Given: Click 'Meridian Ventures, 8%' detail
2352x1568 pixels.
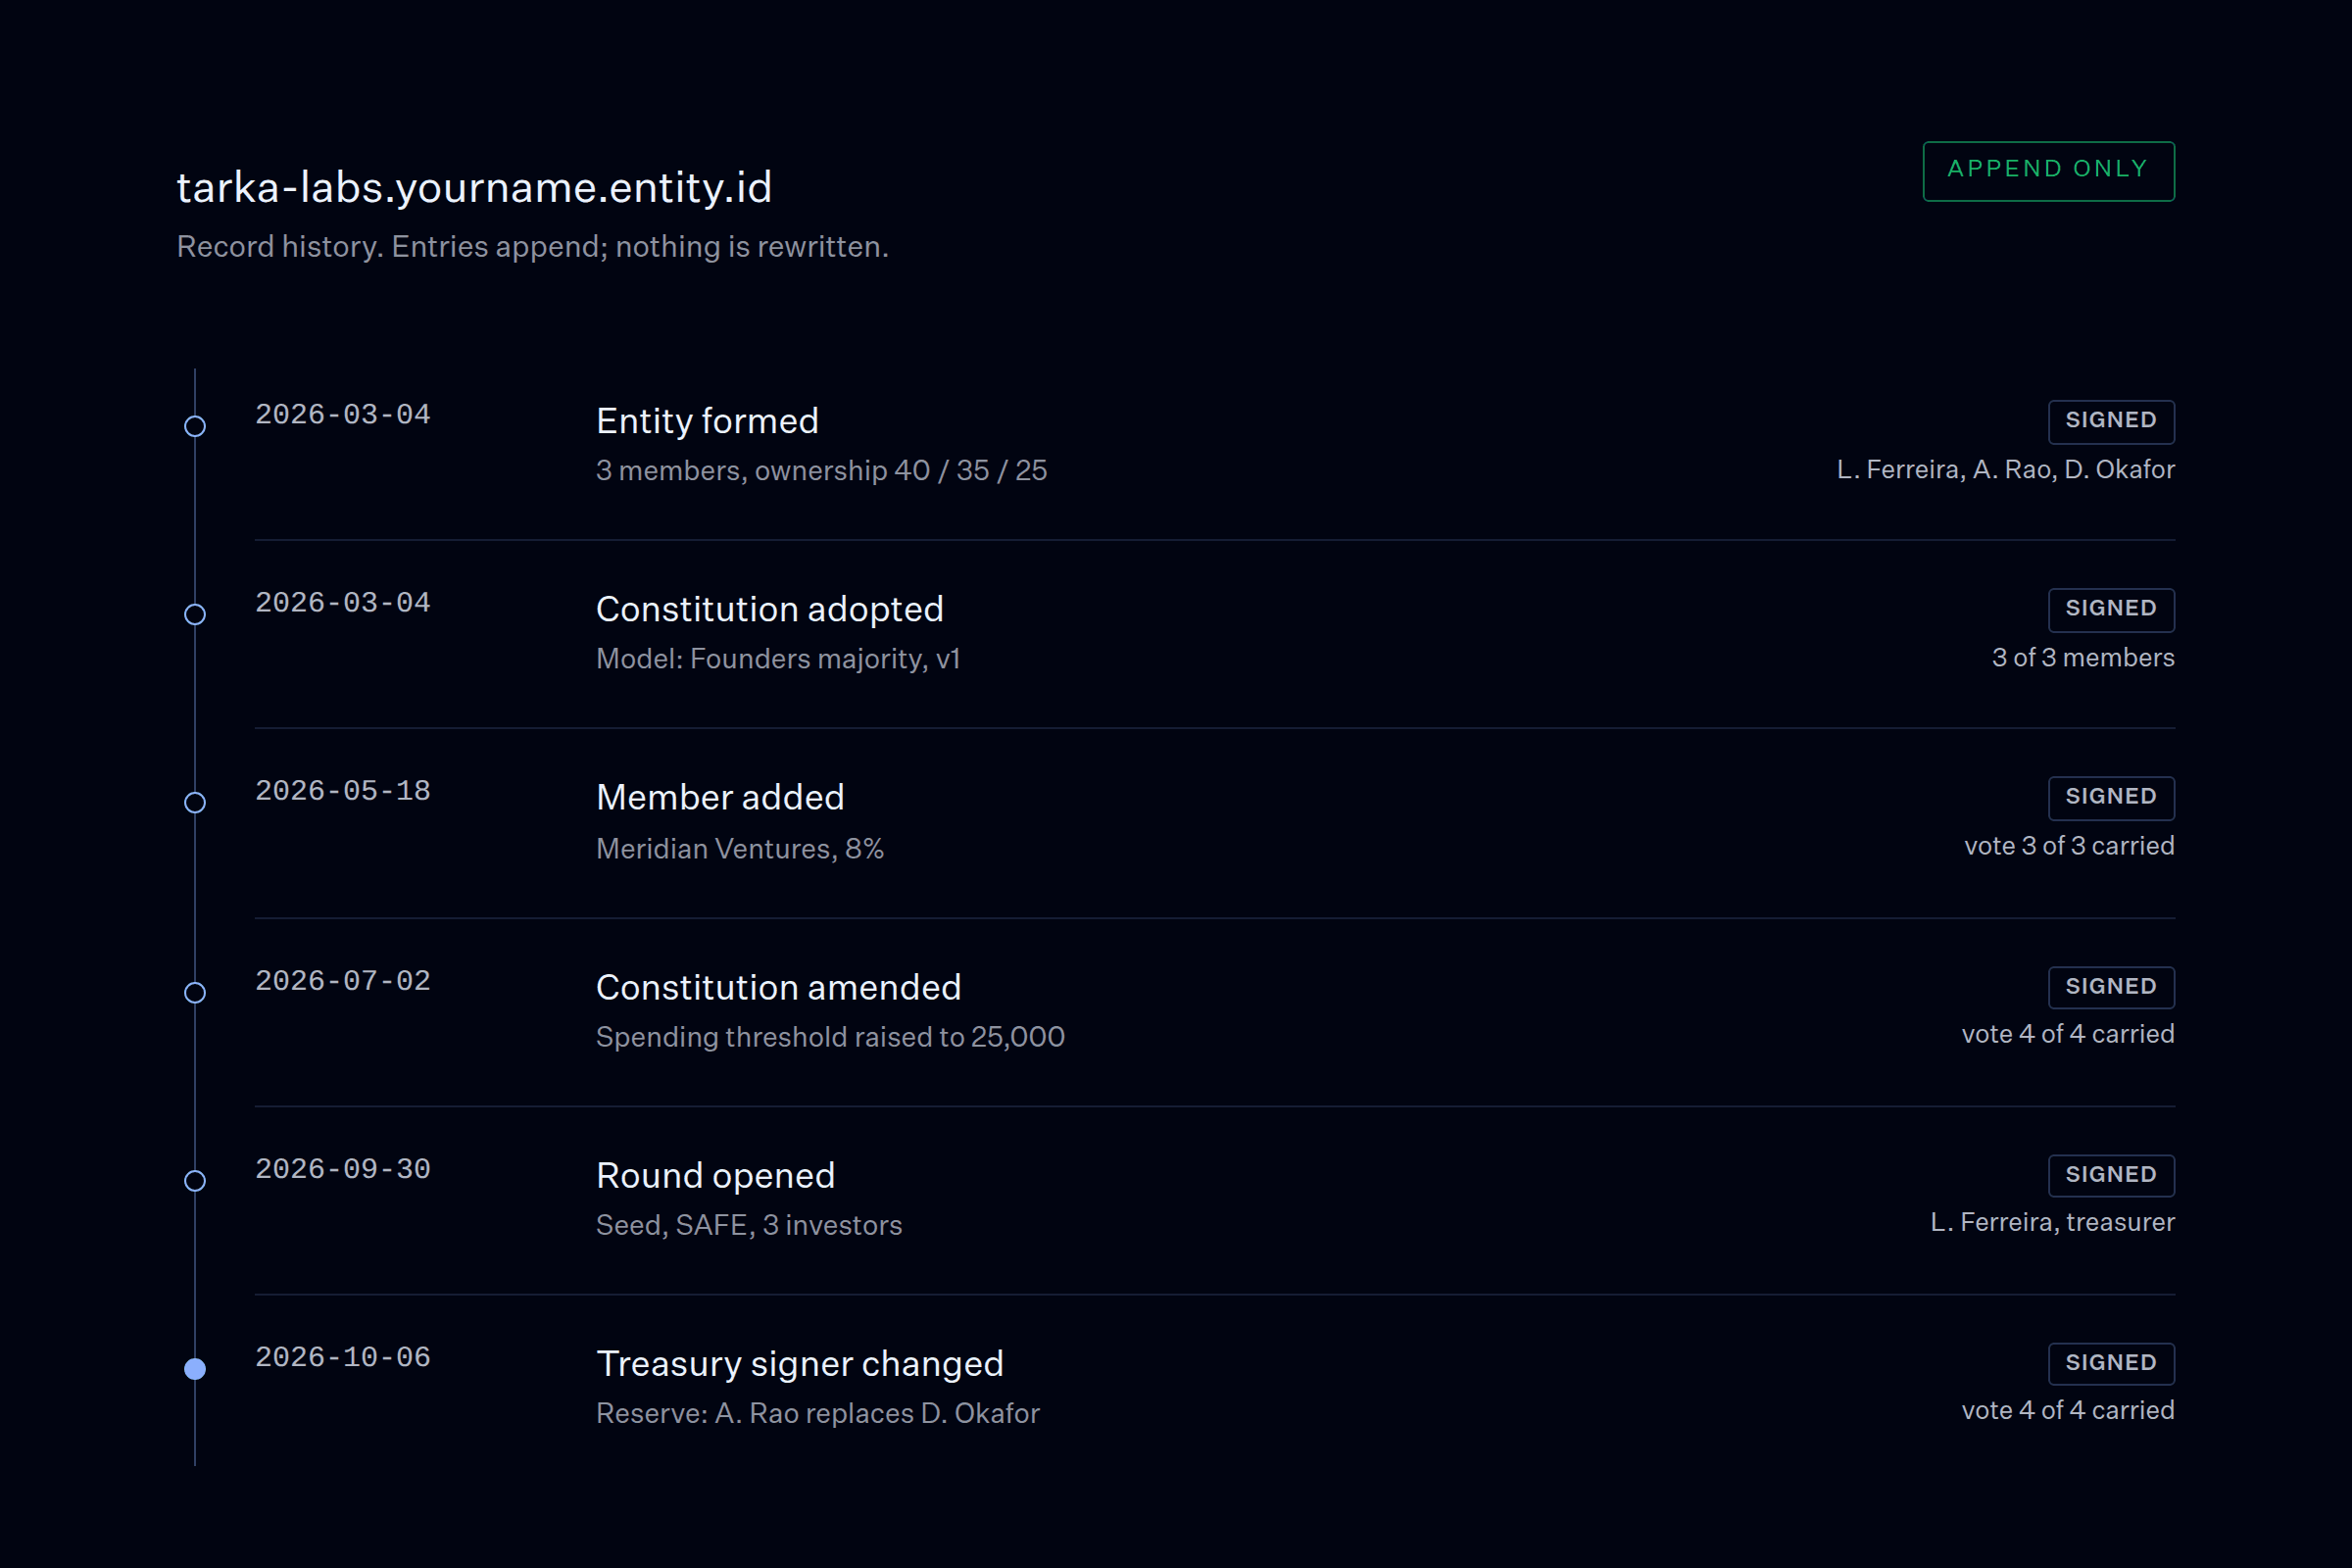Looking at the screenshot, I should [x=739, y=848].
